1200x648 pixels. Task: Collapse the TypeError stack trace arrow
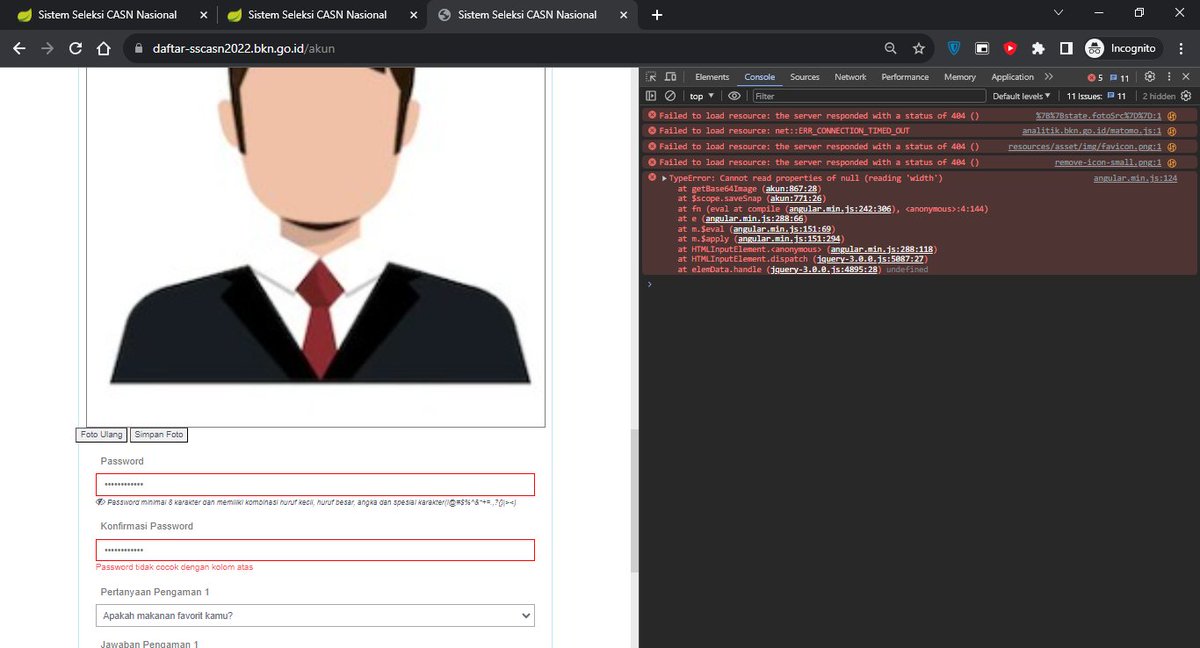click(665, 178)
